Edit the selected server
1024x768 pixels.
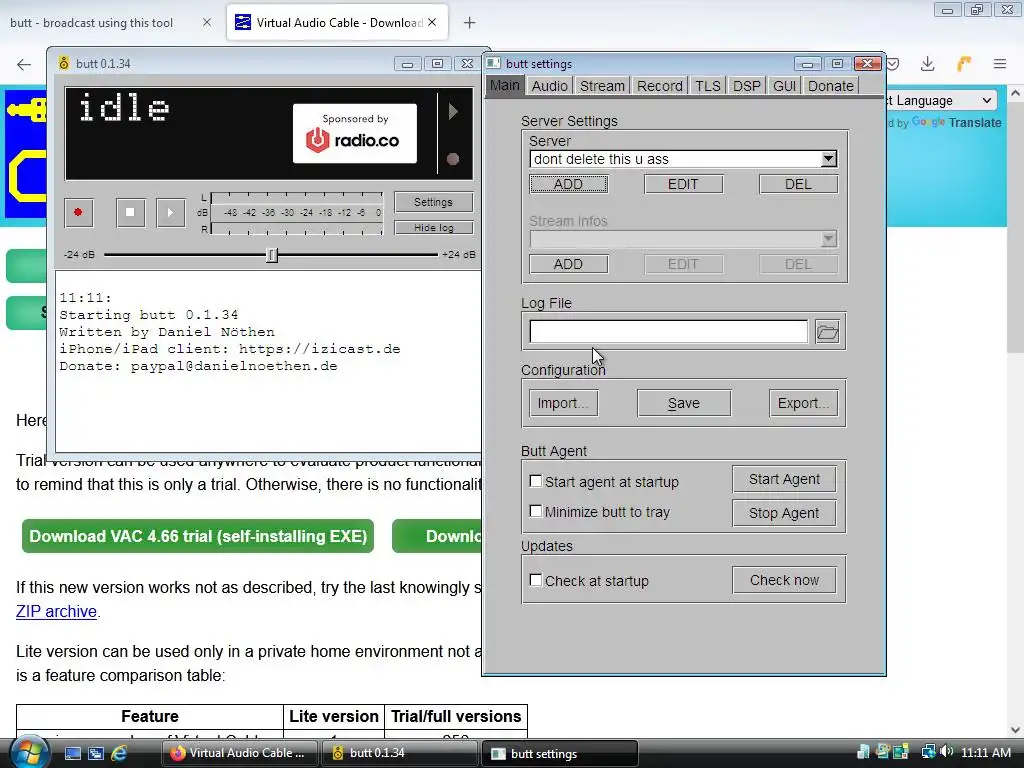[683, 184]
